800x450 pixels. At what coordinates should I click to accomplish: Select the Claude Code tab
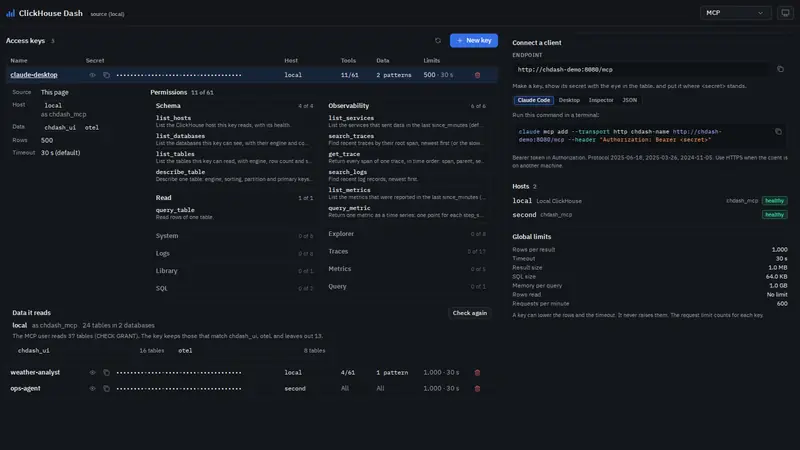click(533, 100)
